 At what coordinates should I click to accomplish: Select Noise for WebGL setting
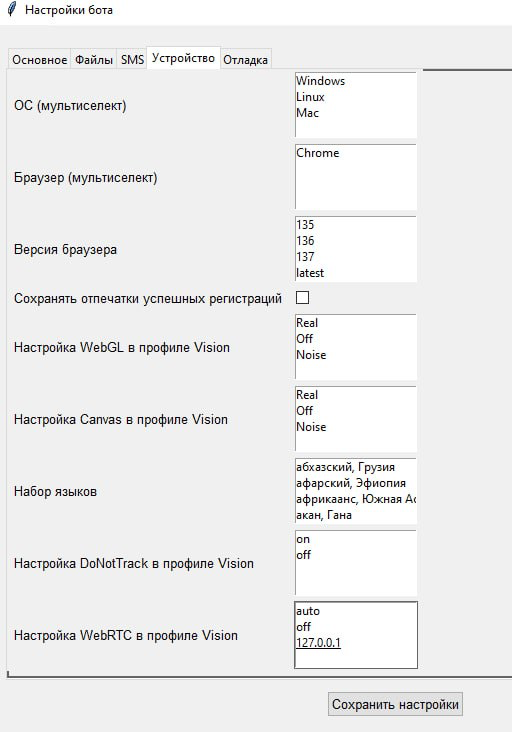click(x=311, y=355)
